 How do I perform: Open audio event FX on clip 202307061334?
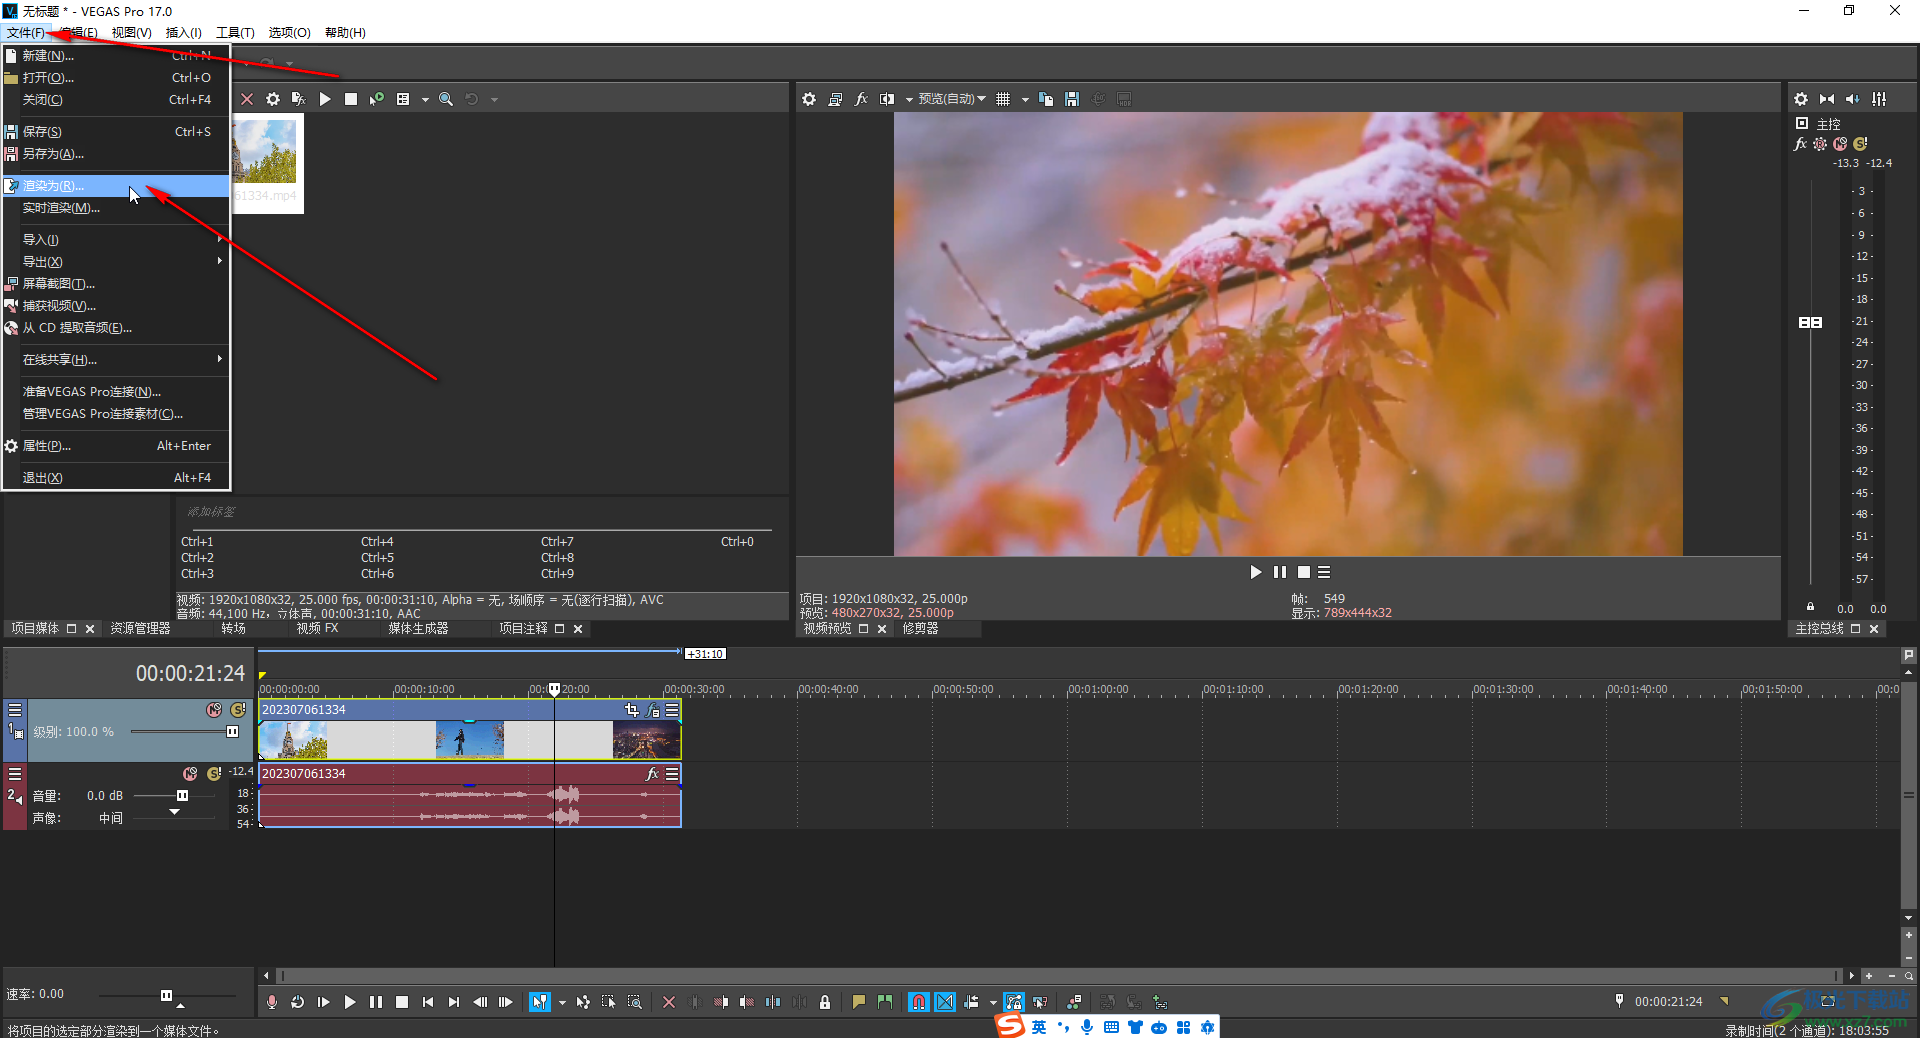pyautogui.click(x=652, y=774)
